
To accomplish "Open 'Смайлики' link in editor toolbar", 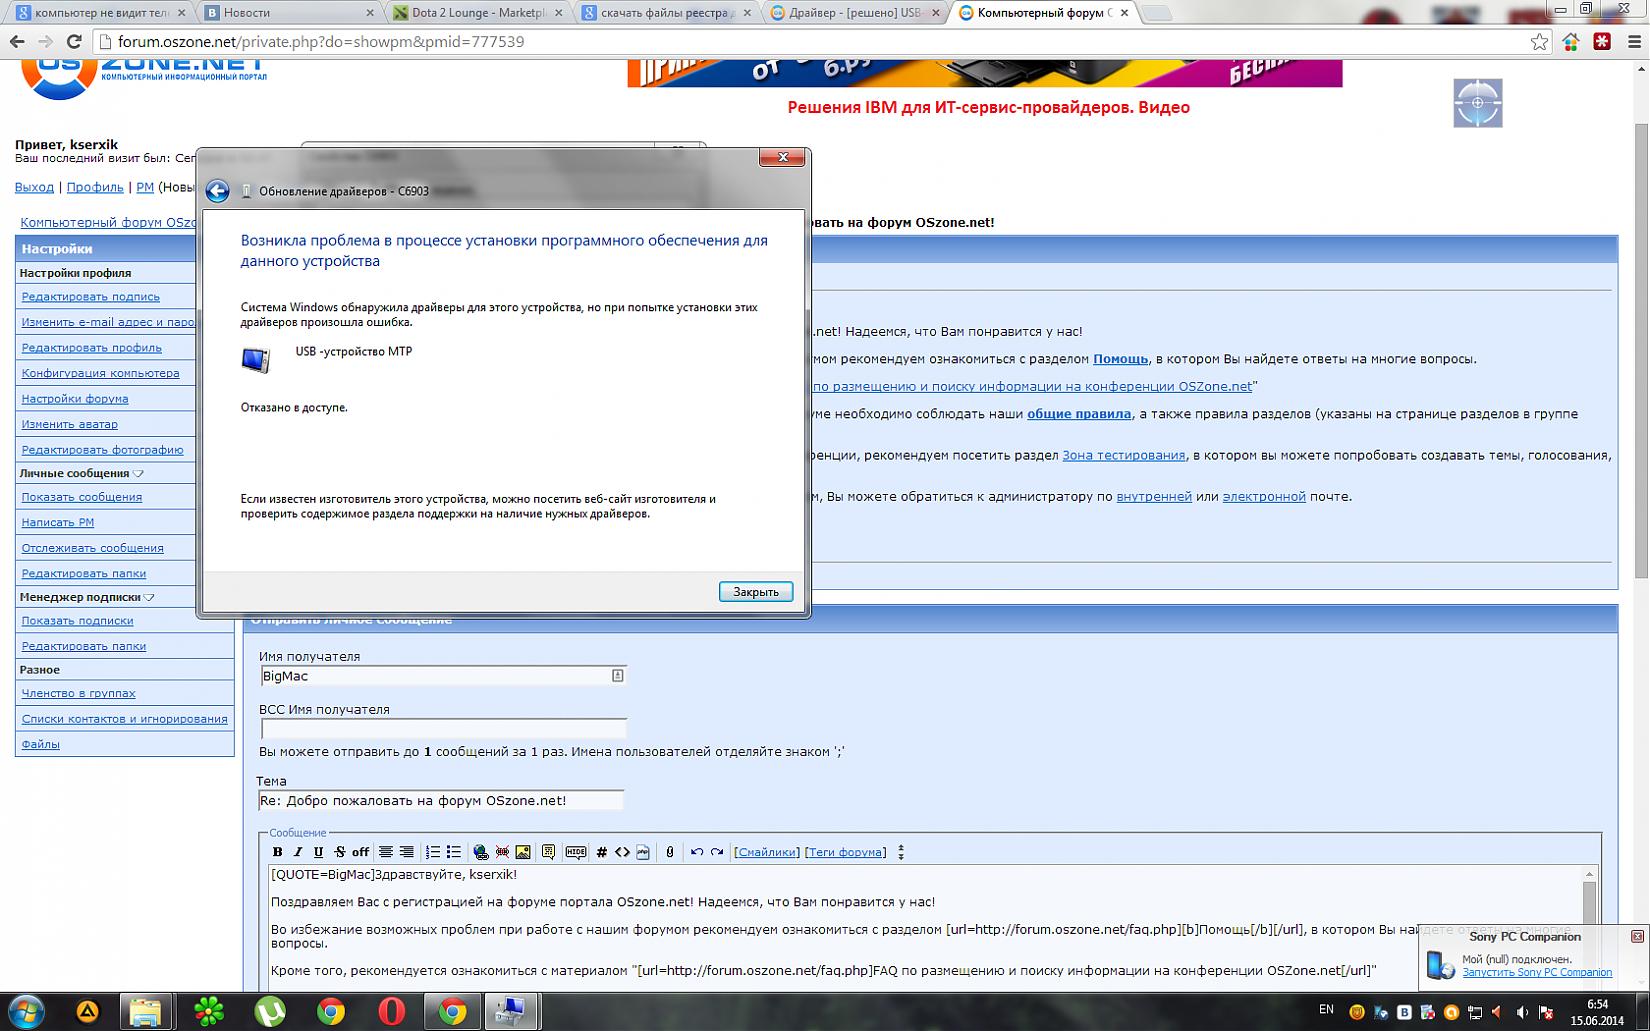I will 766,852.
